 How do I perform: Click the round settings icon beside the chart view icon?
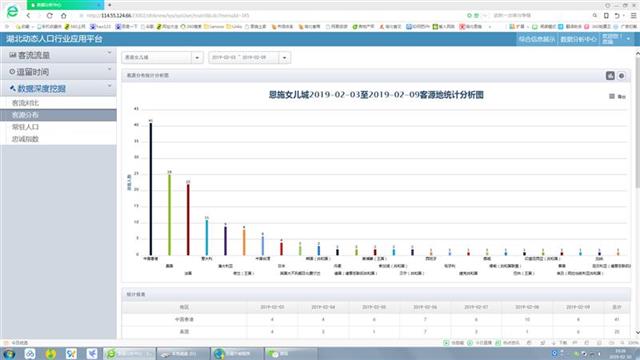[621, 76]
